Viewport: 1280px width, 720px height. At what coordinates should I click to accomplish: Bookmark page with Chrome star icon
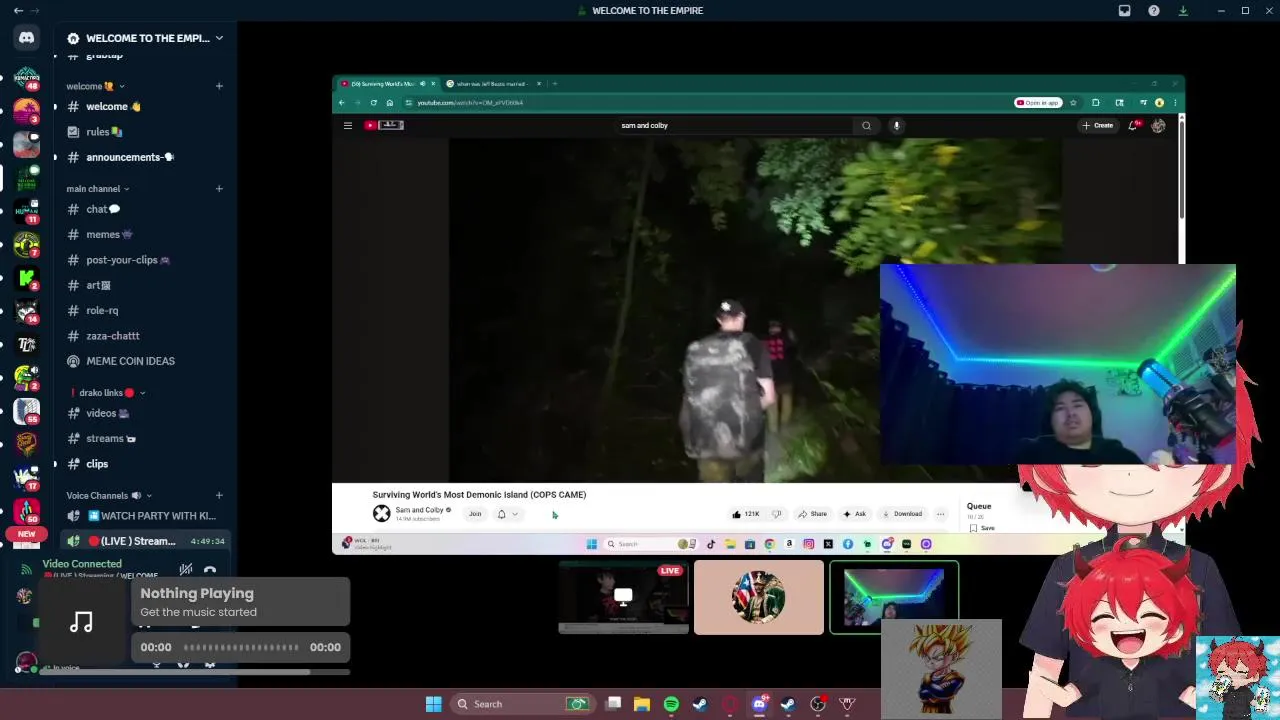coord(1073,102)
